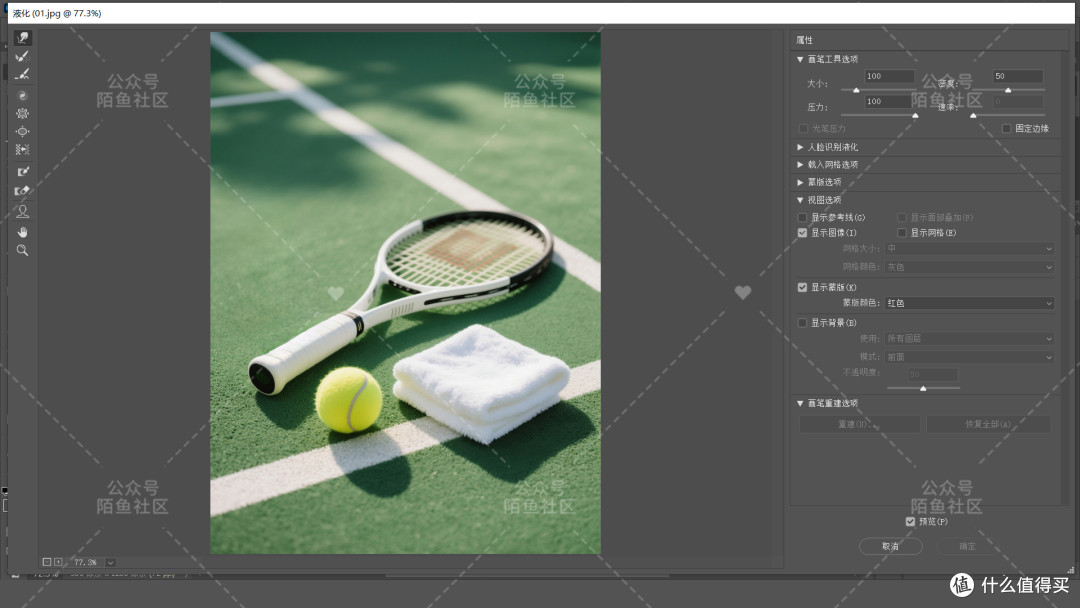The height and width of the screenshot is (608, 1080).
Task: Select the Hand tool
Action: click(23, 232)
